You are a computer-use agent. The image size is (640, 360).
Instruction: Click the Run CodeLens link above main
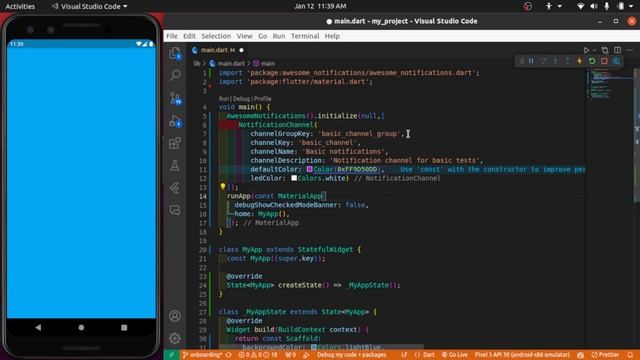(224, 99)
